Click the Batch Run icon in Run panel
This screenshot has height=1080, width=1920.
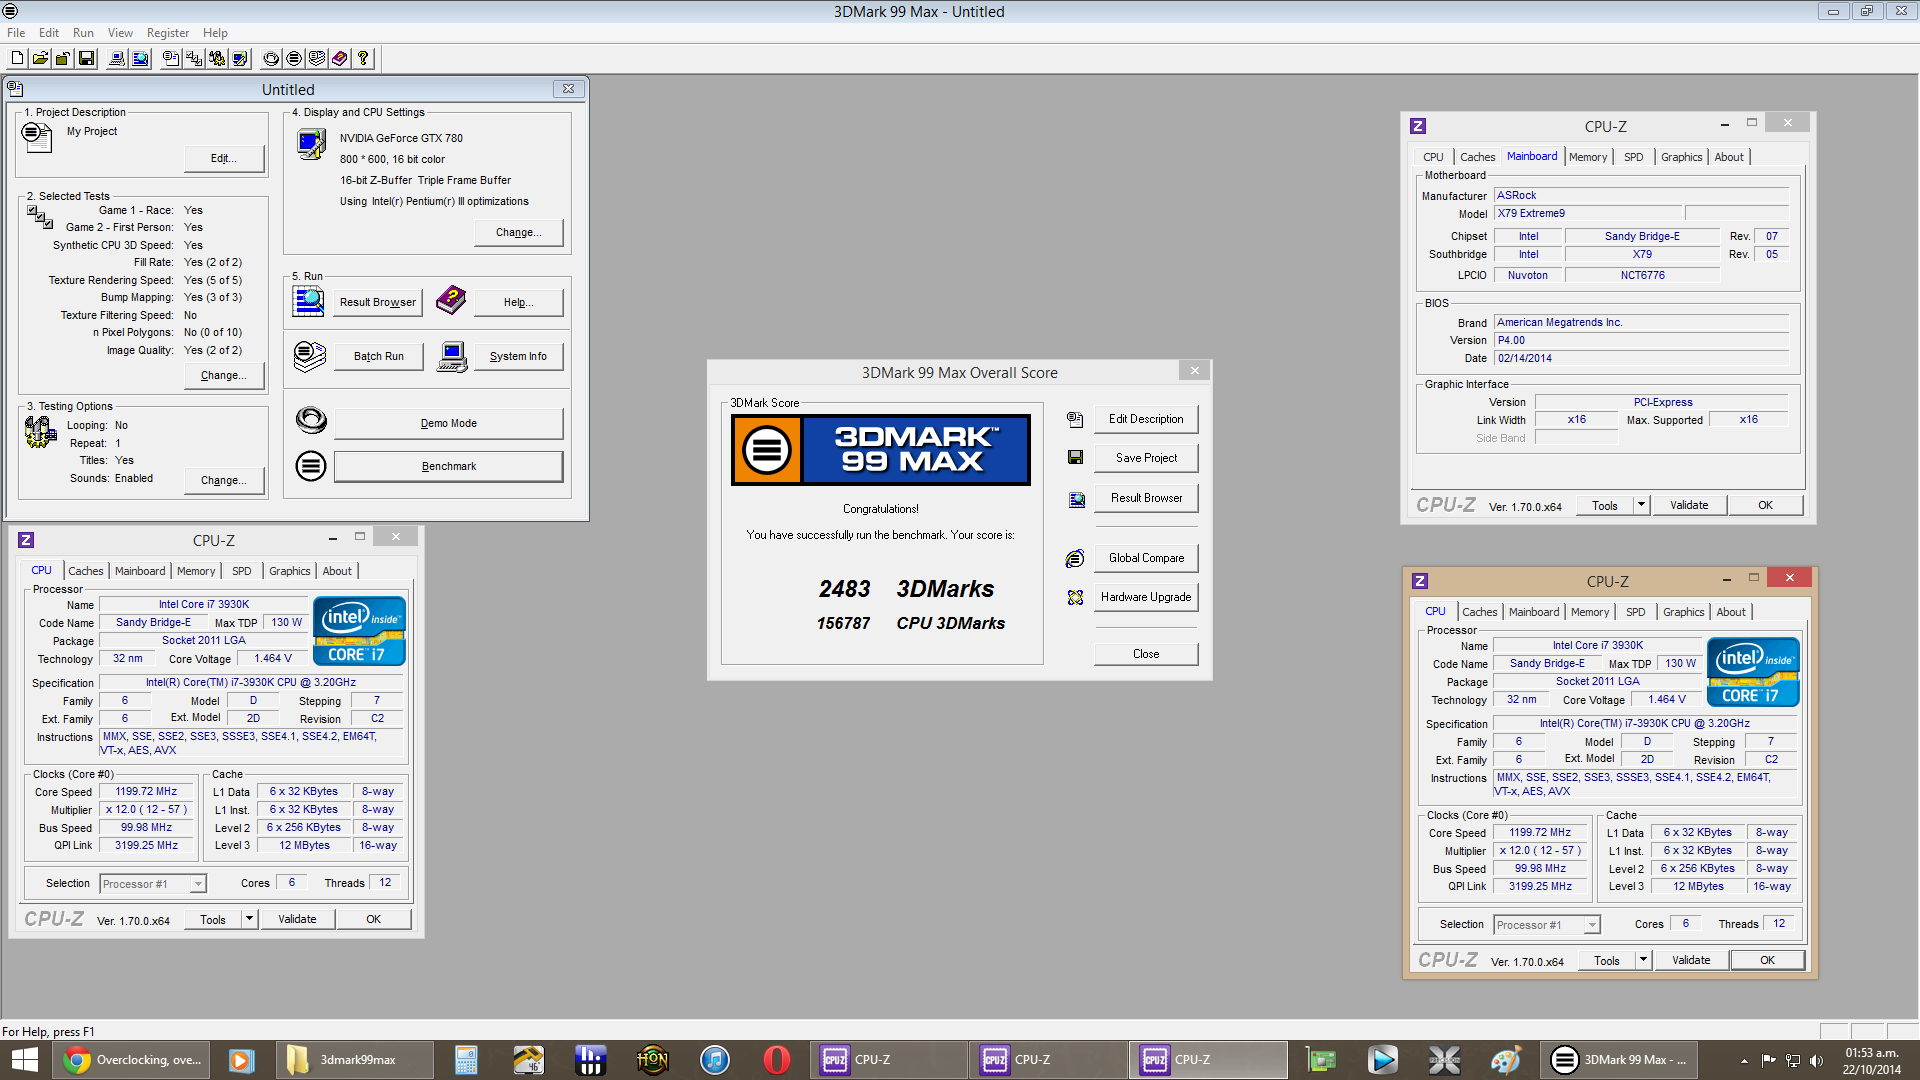(x=310, y=356)
